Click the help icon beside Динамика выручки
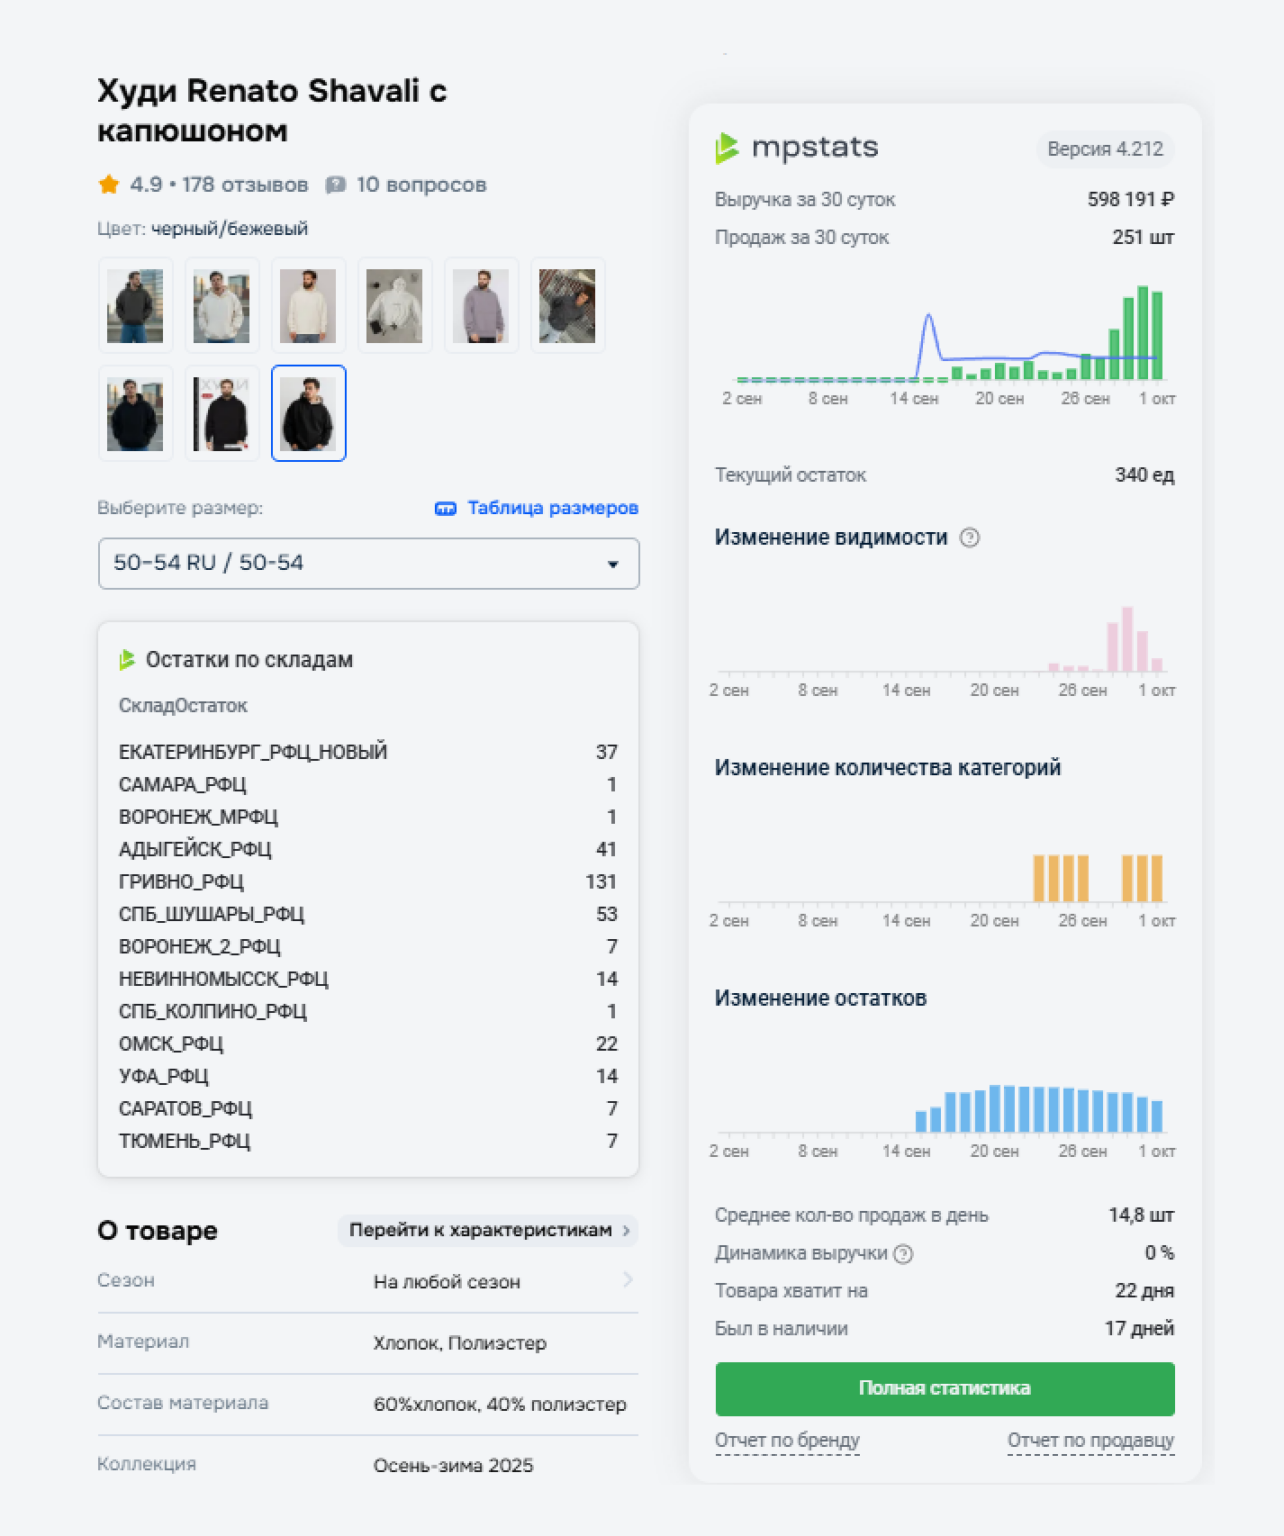Screen dimensions: 1284x1536 point(903,1254)
